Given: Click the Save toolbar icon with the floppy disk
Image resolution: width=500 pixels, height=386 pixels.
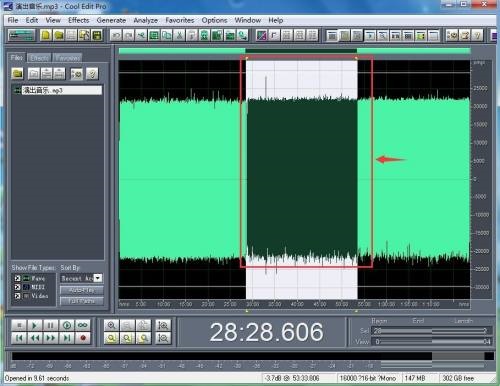Looking at the screenshot, I should pos(97,35).
